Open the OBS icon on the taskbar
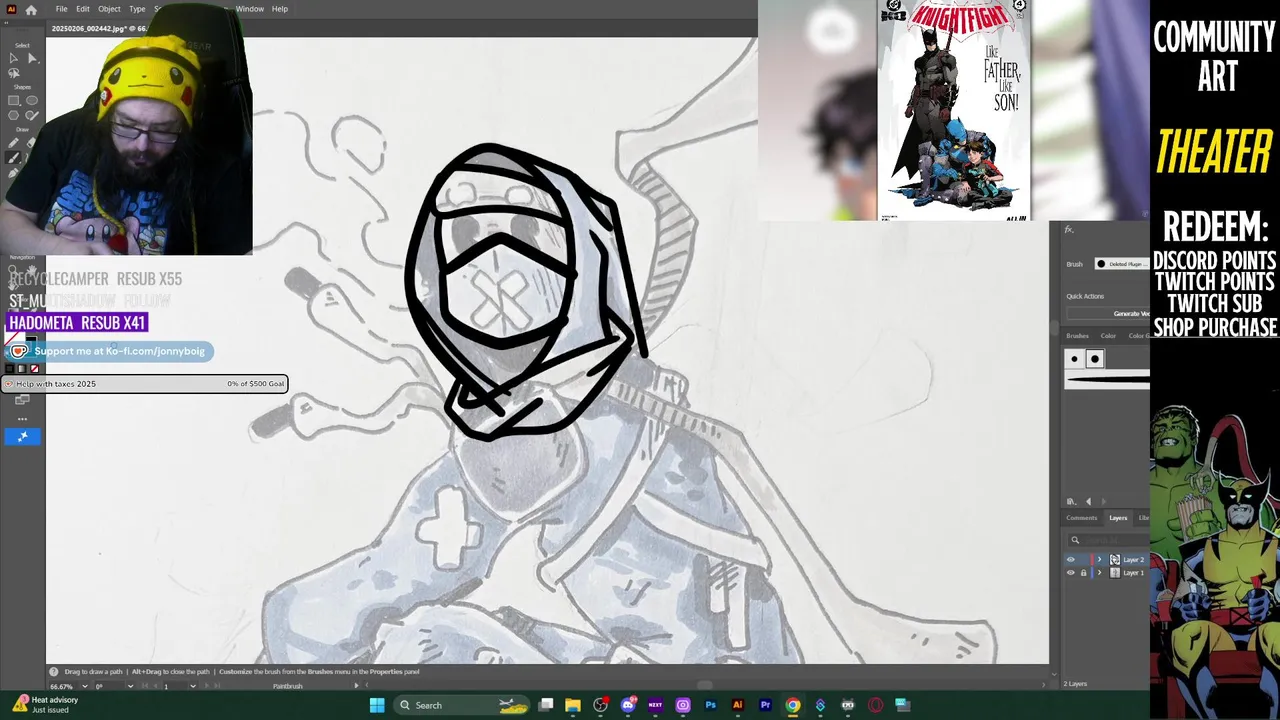1280x720 pixels. pyautogui.click(x=601, y=705)
